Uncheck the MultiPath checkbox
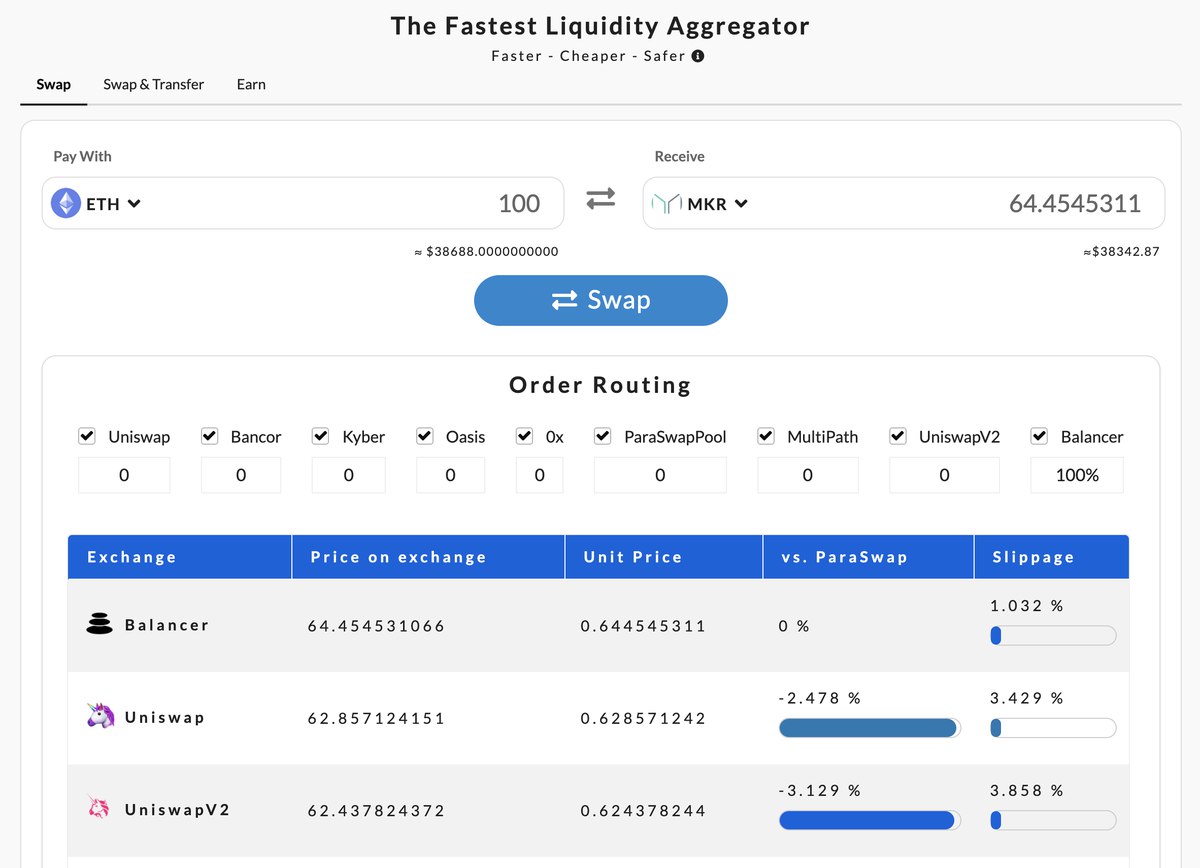The height and width of the screenshot is (868, 1200). point(766,436)
